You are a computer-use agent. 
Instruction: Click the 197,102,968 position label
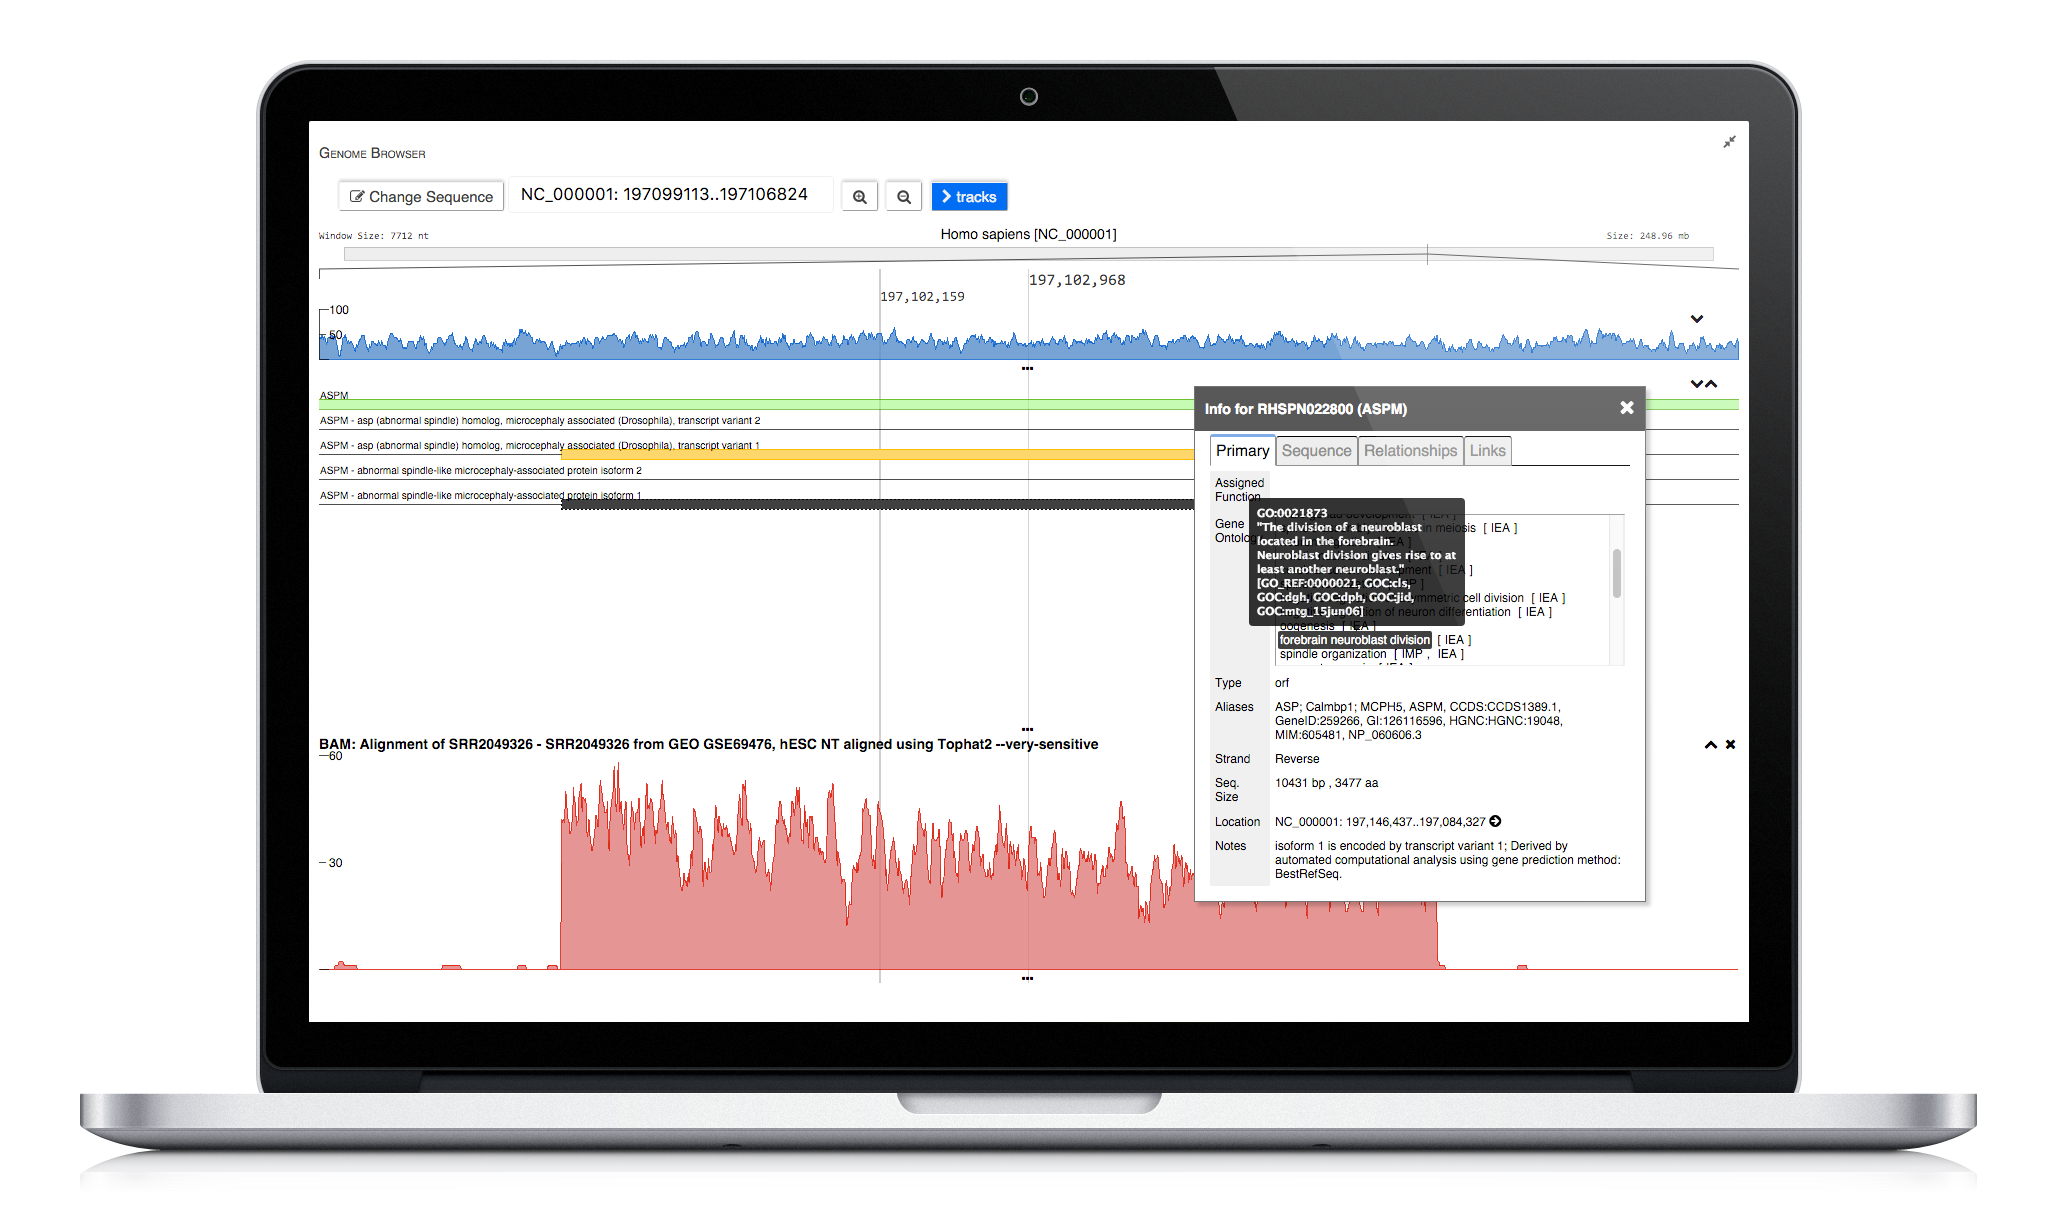(1077, 280)
